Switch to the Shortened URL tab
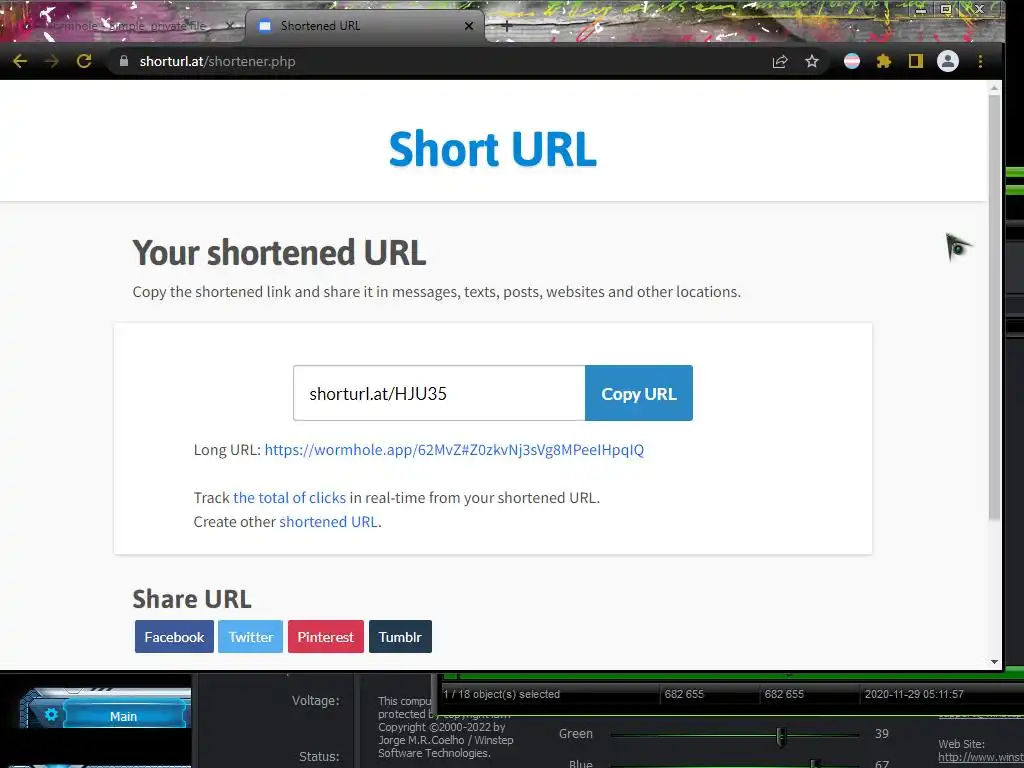 pyautogui.click(x=366, y=26)
